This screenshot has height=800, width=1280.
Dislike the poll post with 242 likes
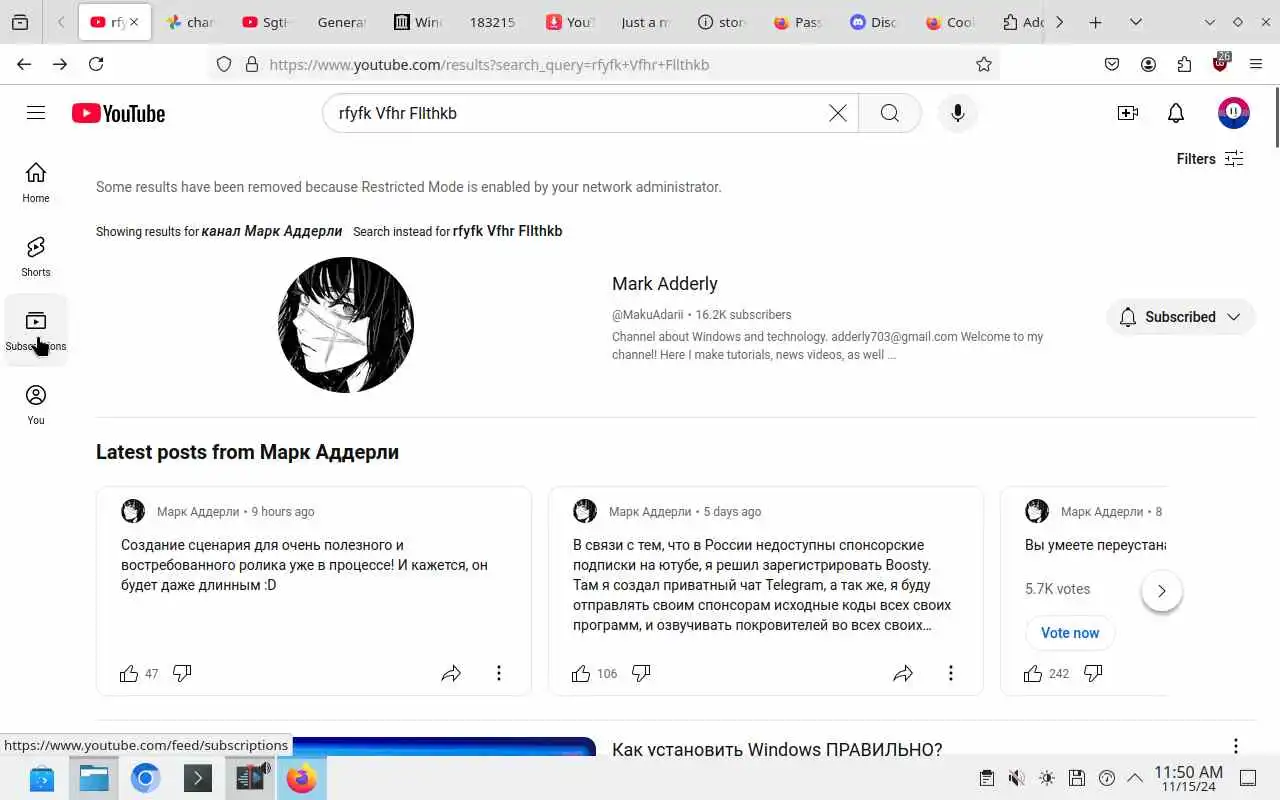(x=1094, y=674)
